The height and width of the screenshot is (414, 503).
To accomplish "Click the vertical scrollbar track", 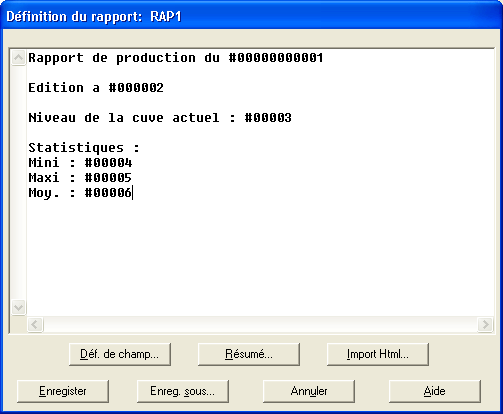I will click(18, 182).
